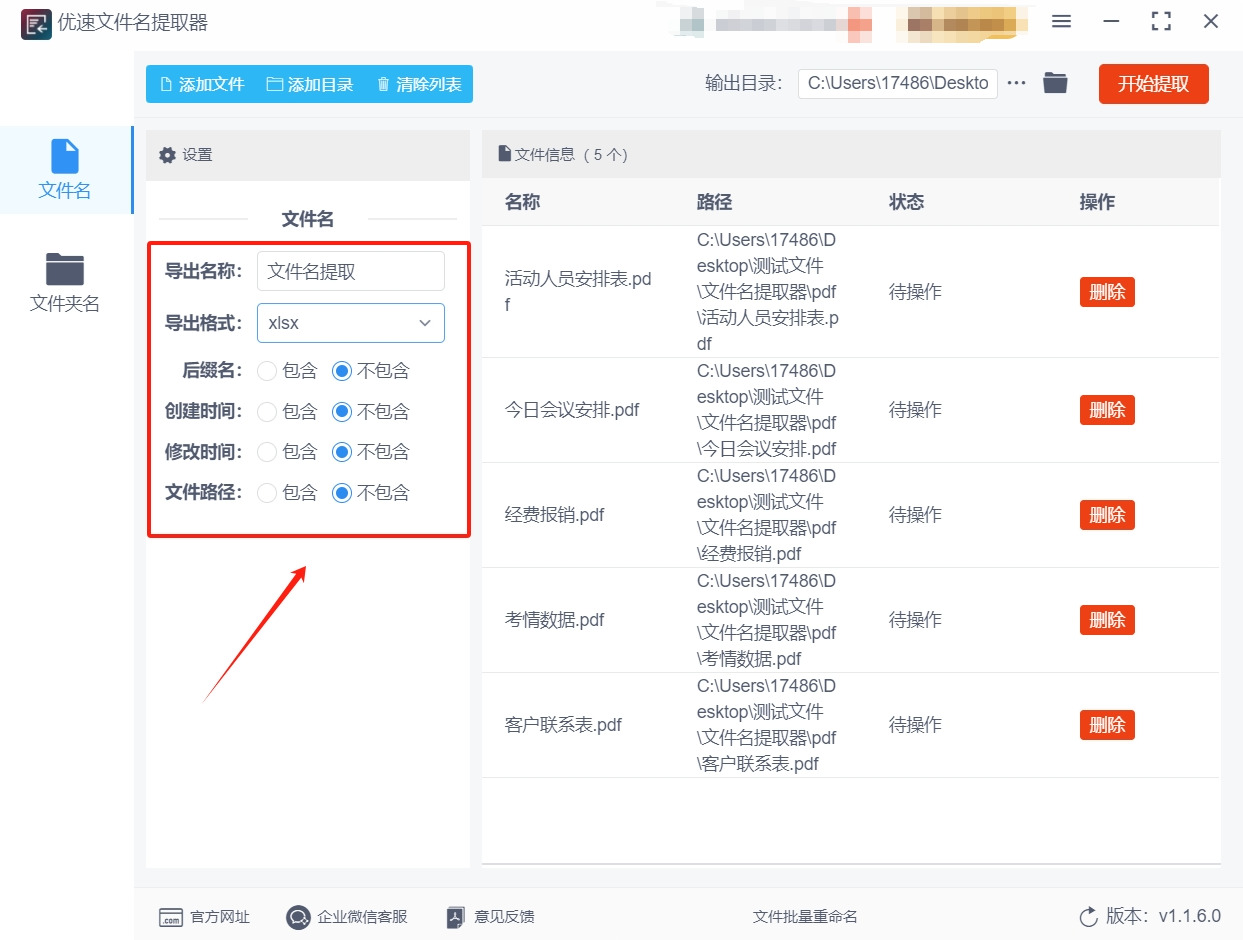Click the fullscreen toggle icon
This screenshot has height=940, width=1243.
(1161, 22)
